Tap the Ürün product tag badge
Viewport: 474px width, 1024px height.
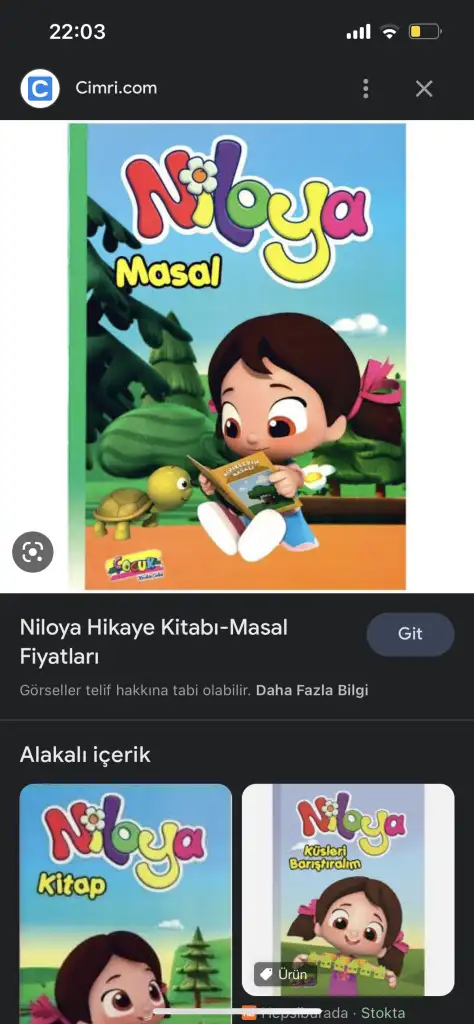pyautogui.click(x=285, y=974)
